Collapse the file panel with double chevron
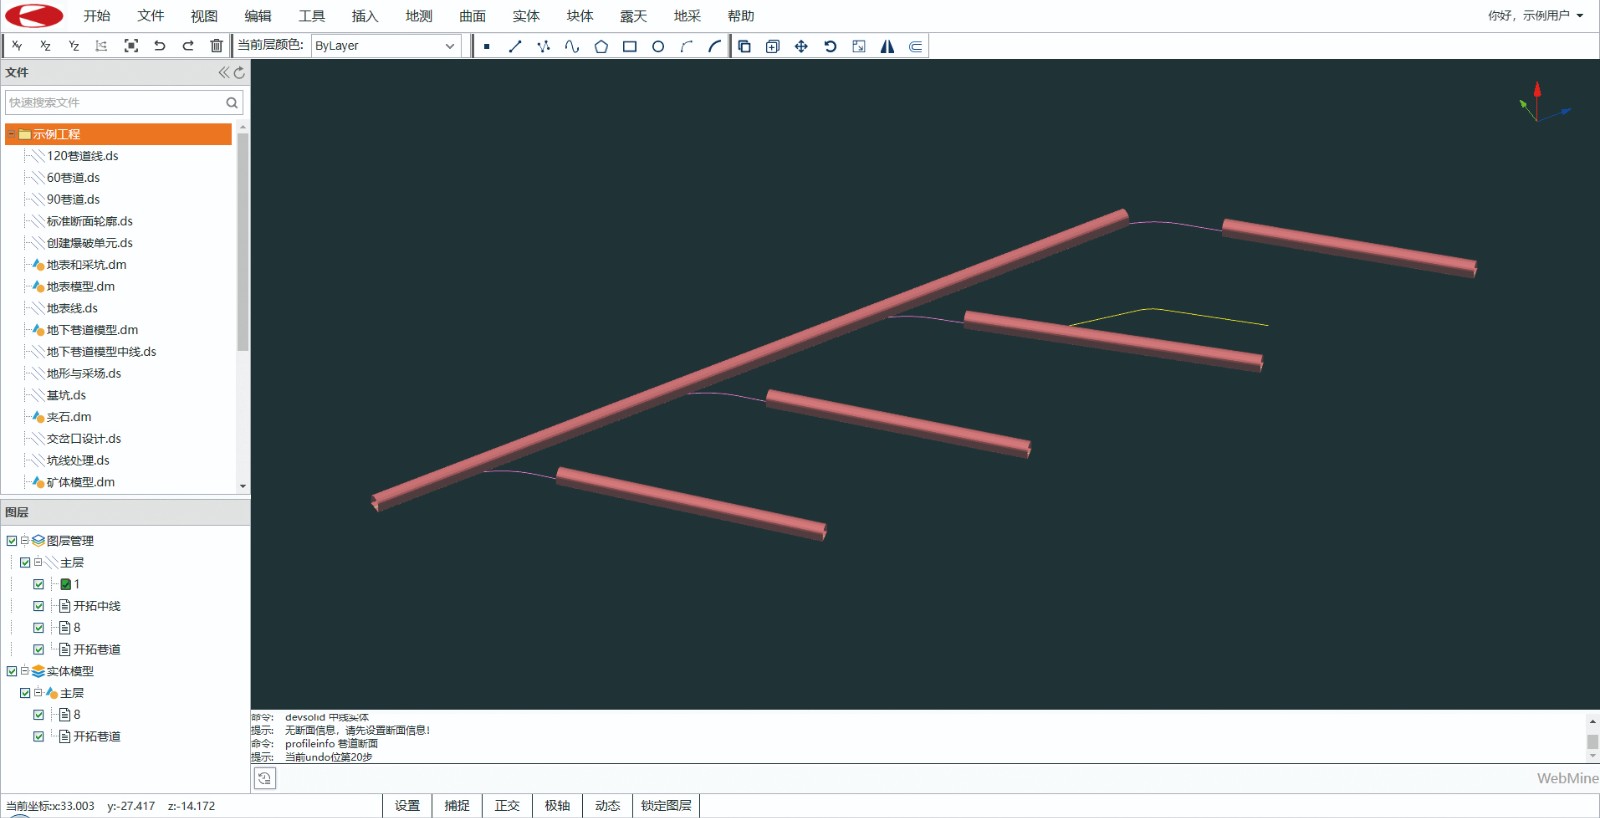This screenshot has width=1600, height=818. click(224, 72)
